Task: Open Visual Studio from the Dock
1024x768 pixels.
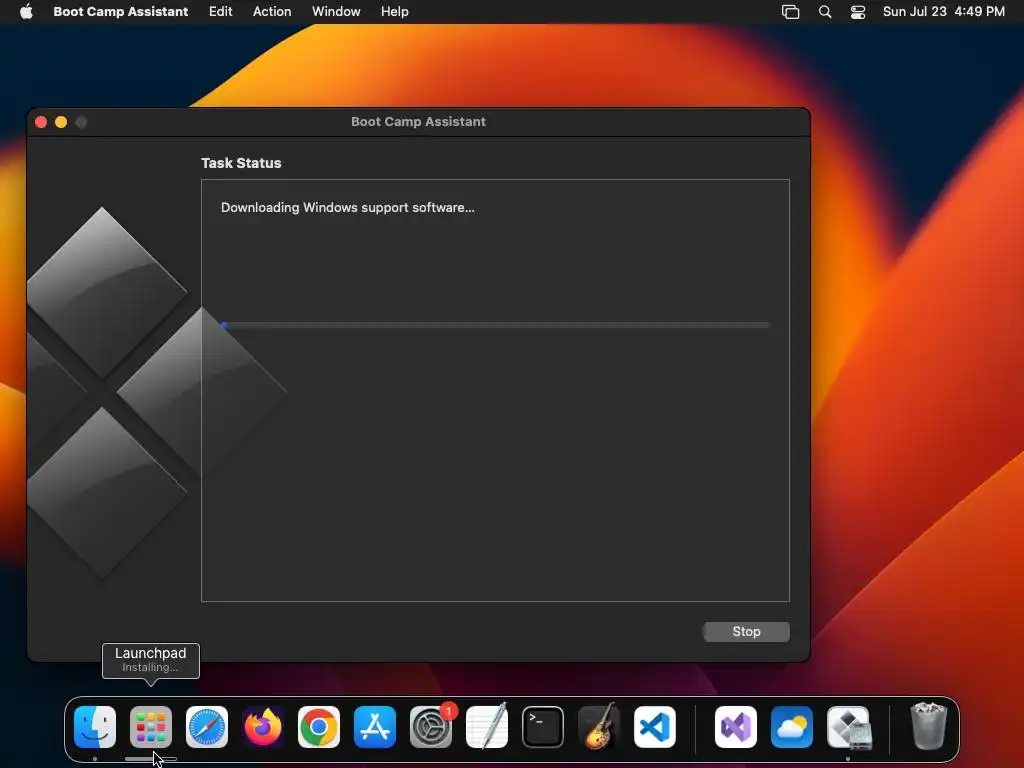Action: tap(736, 727)
